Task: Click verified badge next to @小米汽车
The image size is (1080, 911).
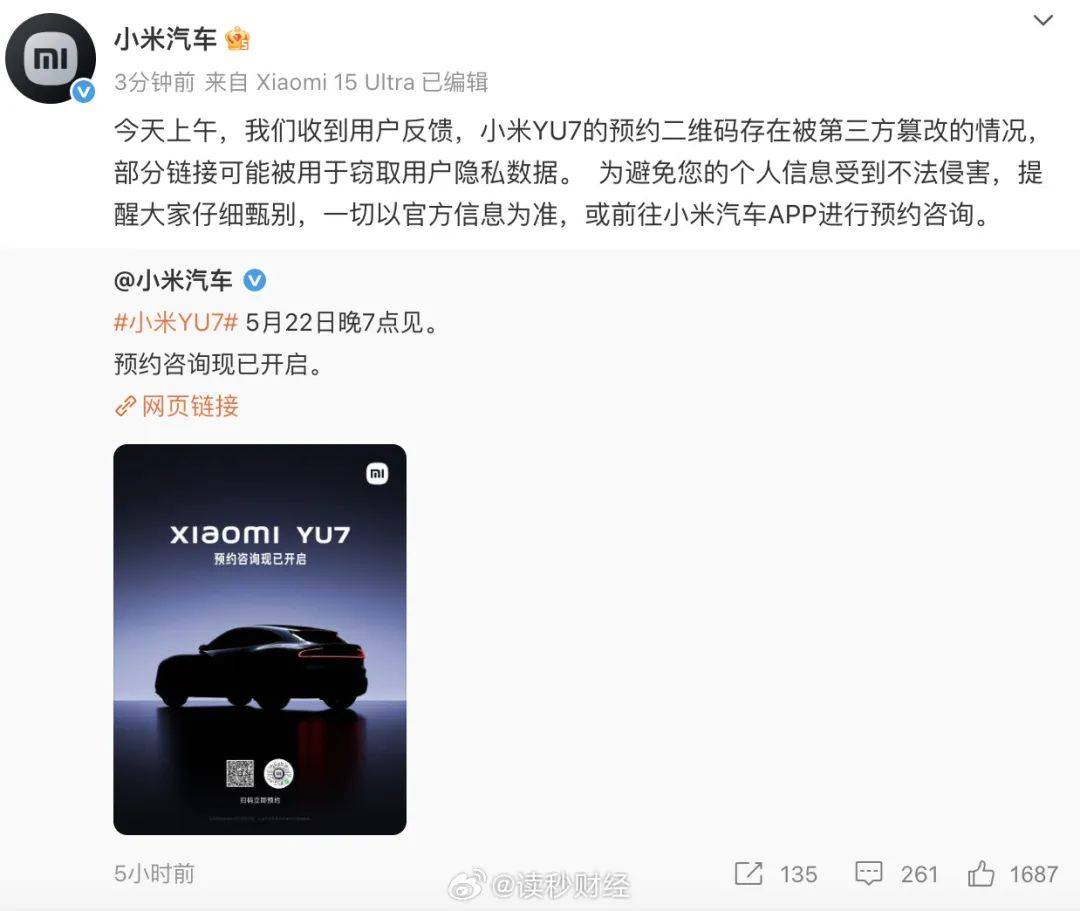Action: (255, 280)
